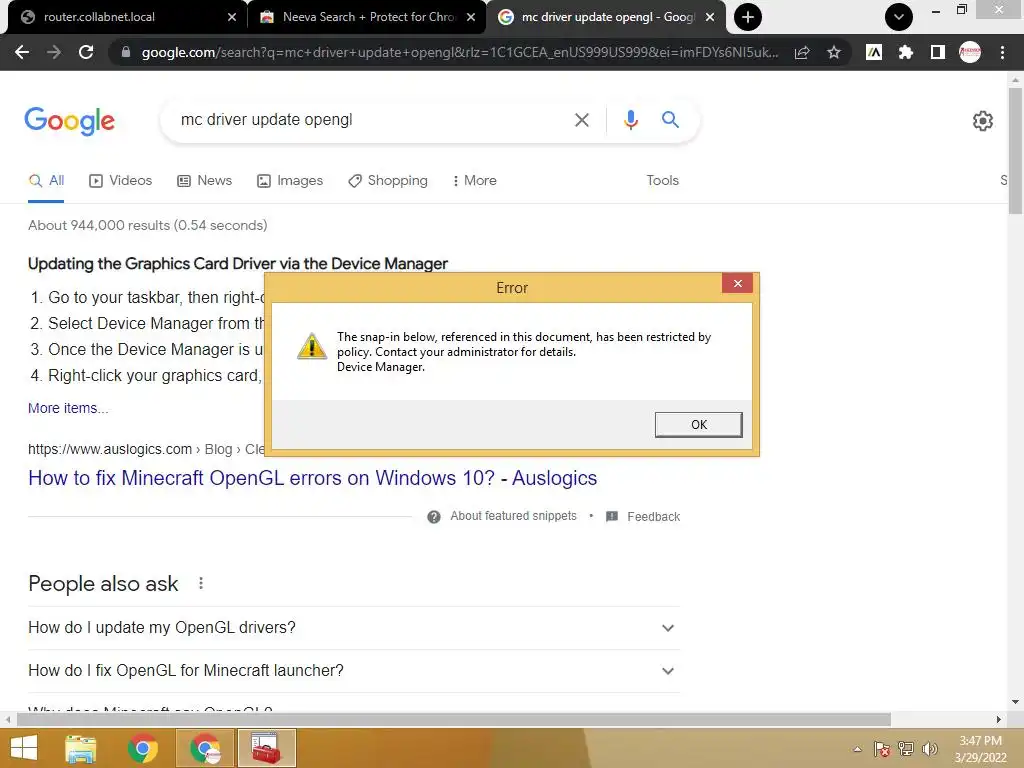This screenshot has width=1024, height=768.
Task: Click the magnifying glass search button
Action: click(670, 120)
